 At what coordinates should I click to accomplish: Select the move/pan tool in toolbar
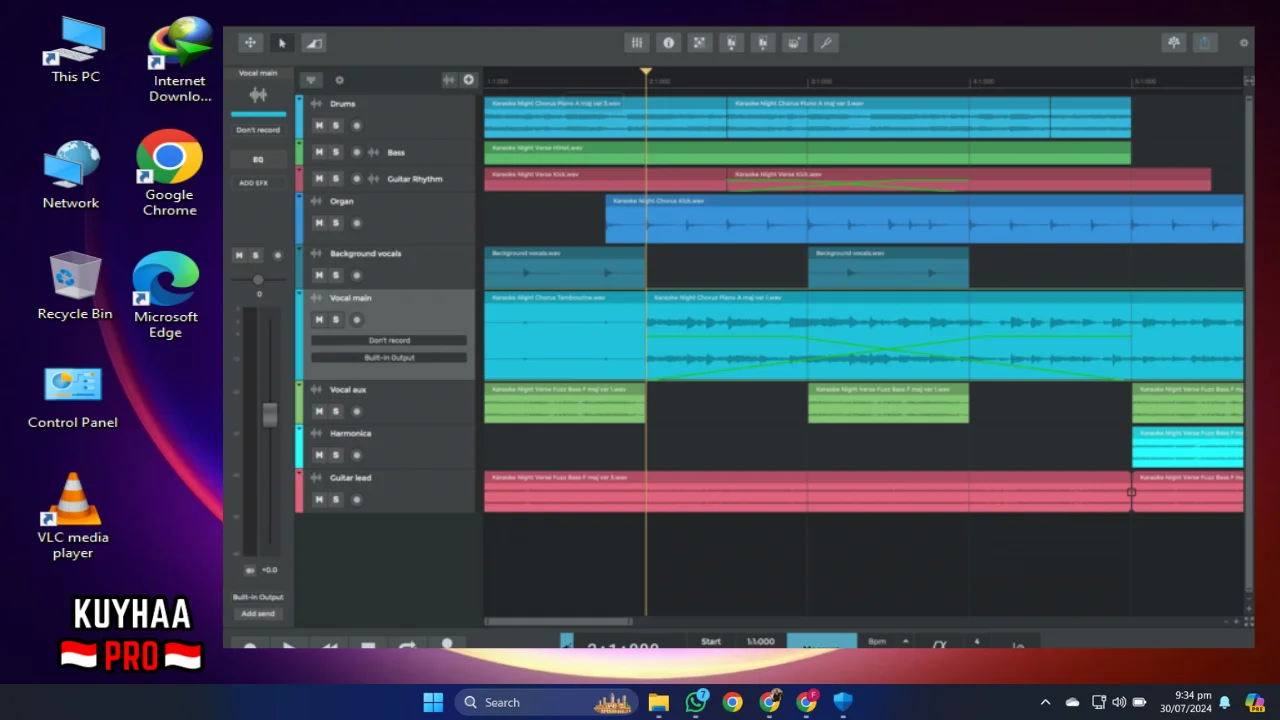point(250,43)
